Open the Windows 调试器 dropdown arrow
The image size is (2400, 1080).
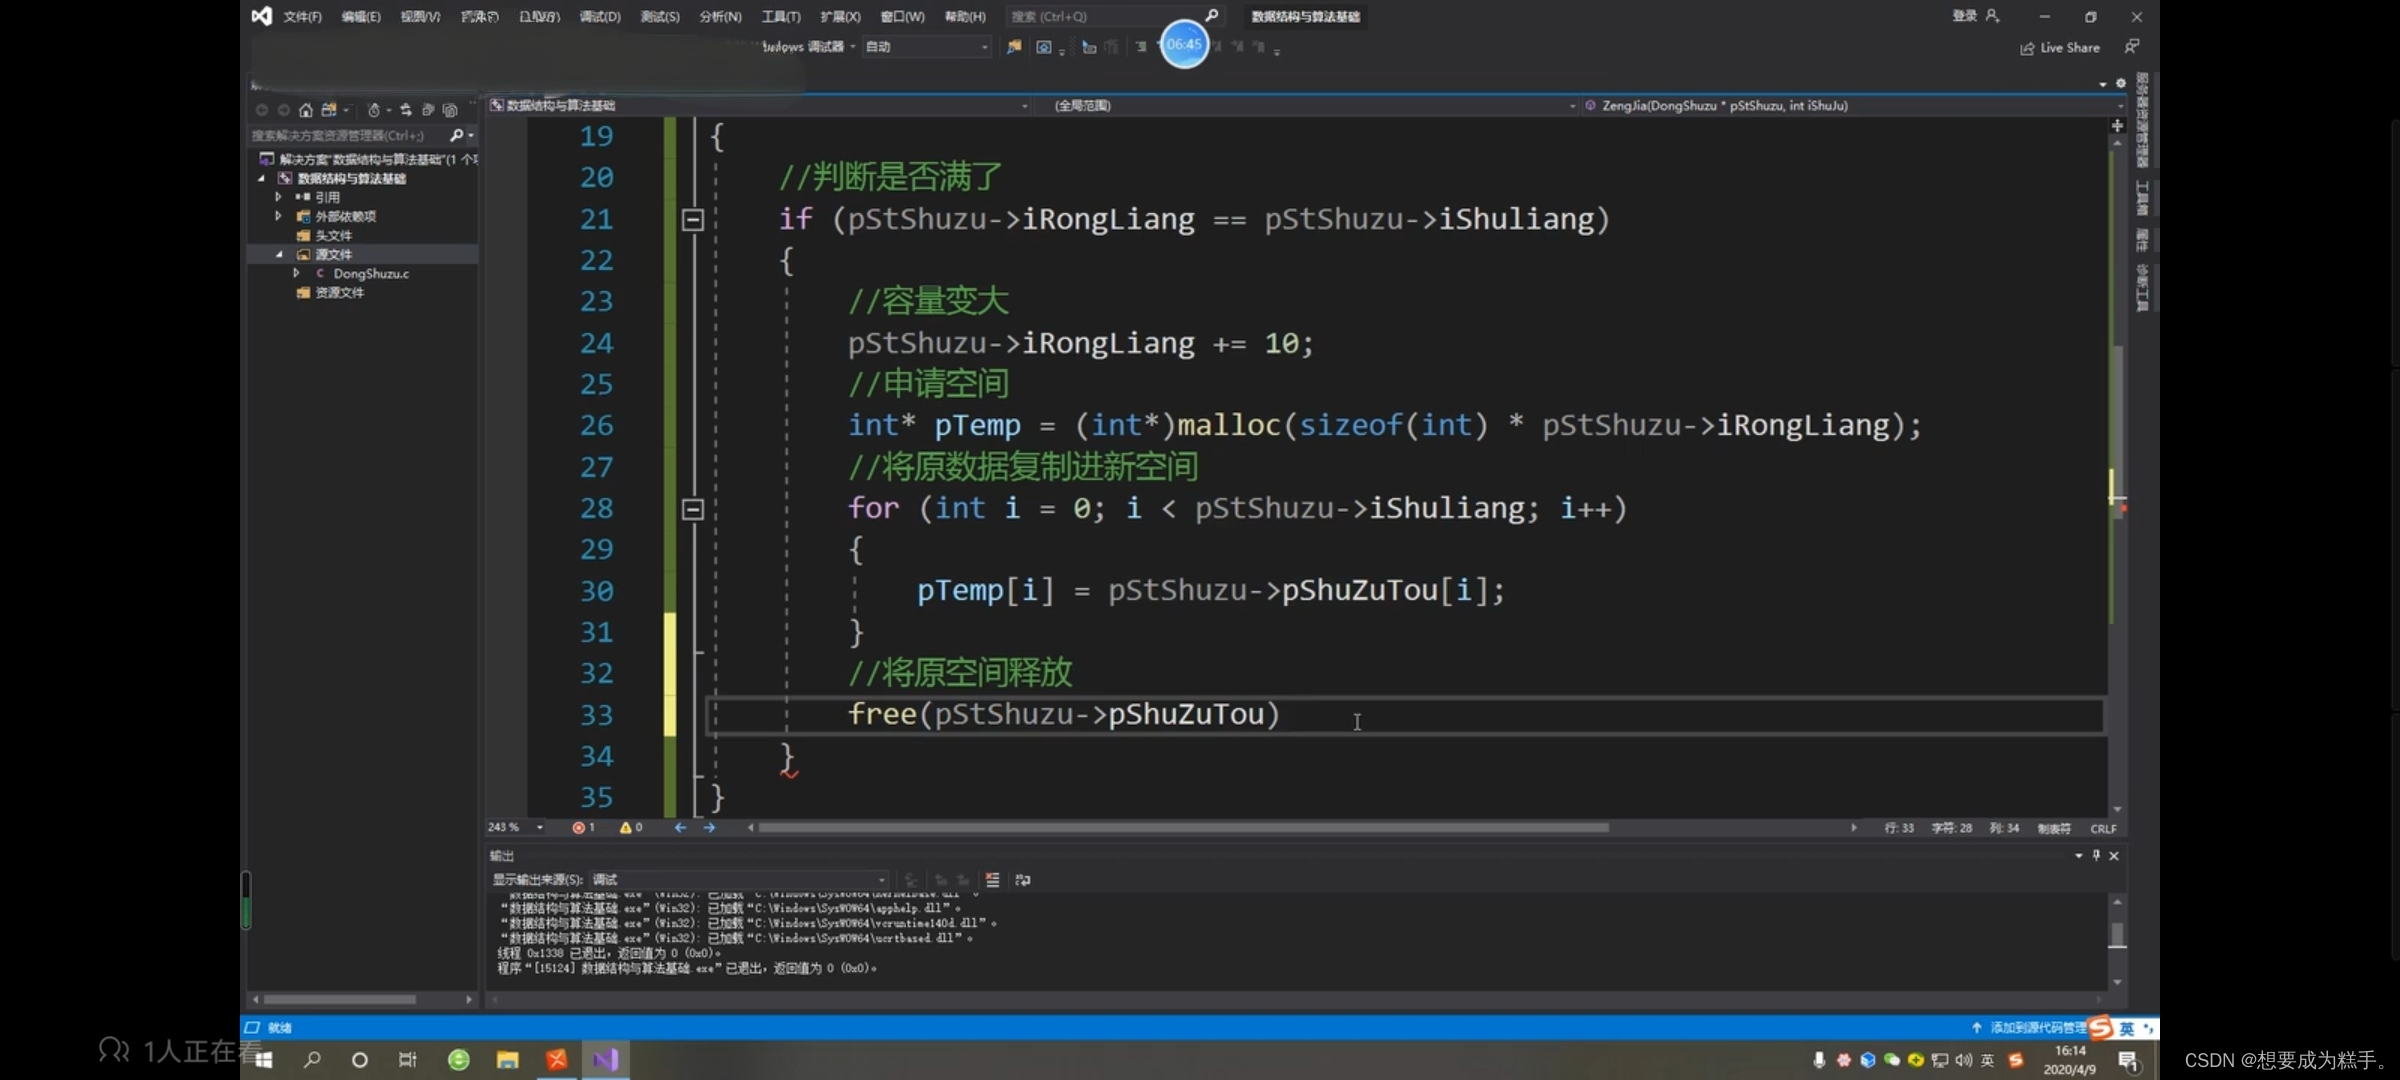(x=853, y=47)
